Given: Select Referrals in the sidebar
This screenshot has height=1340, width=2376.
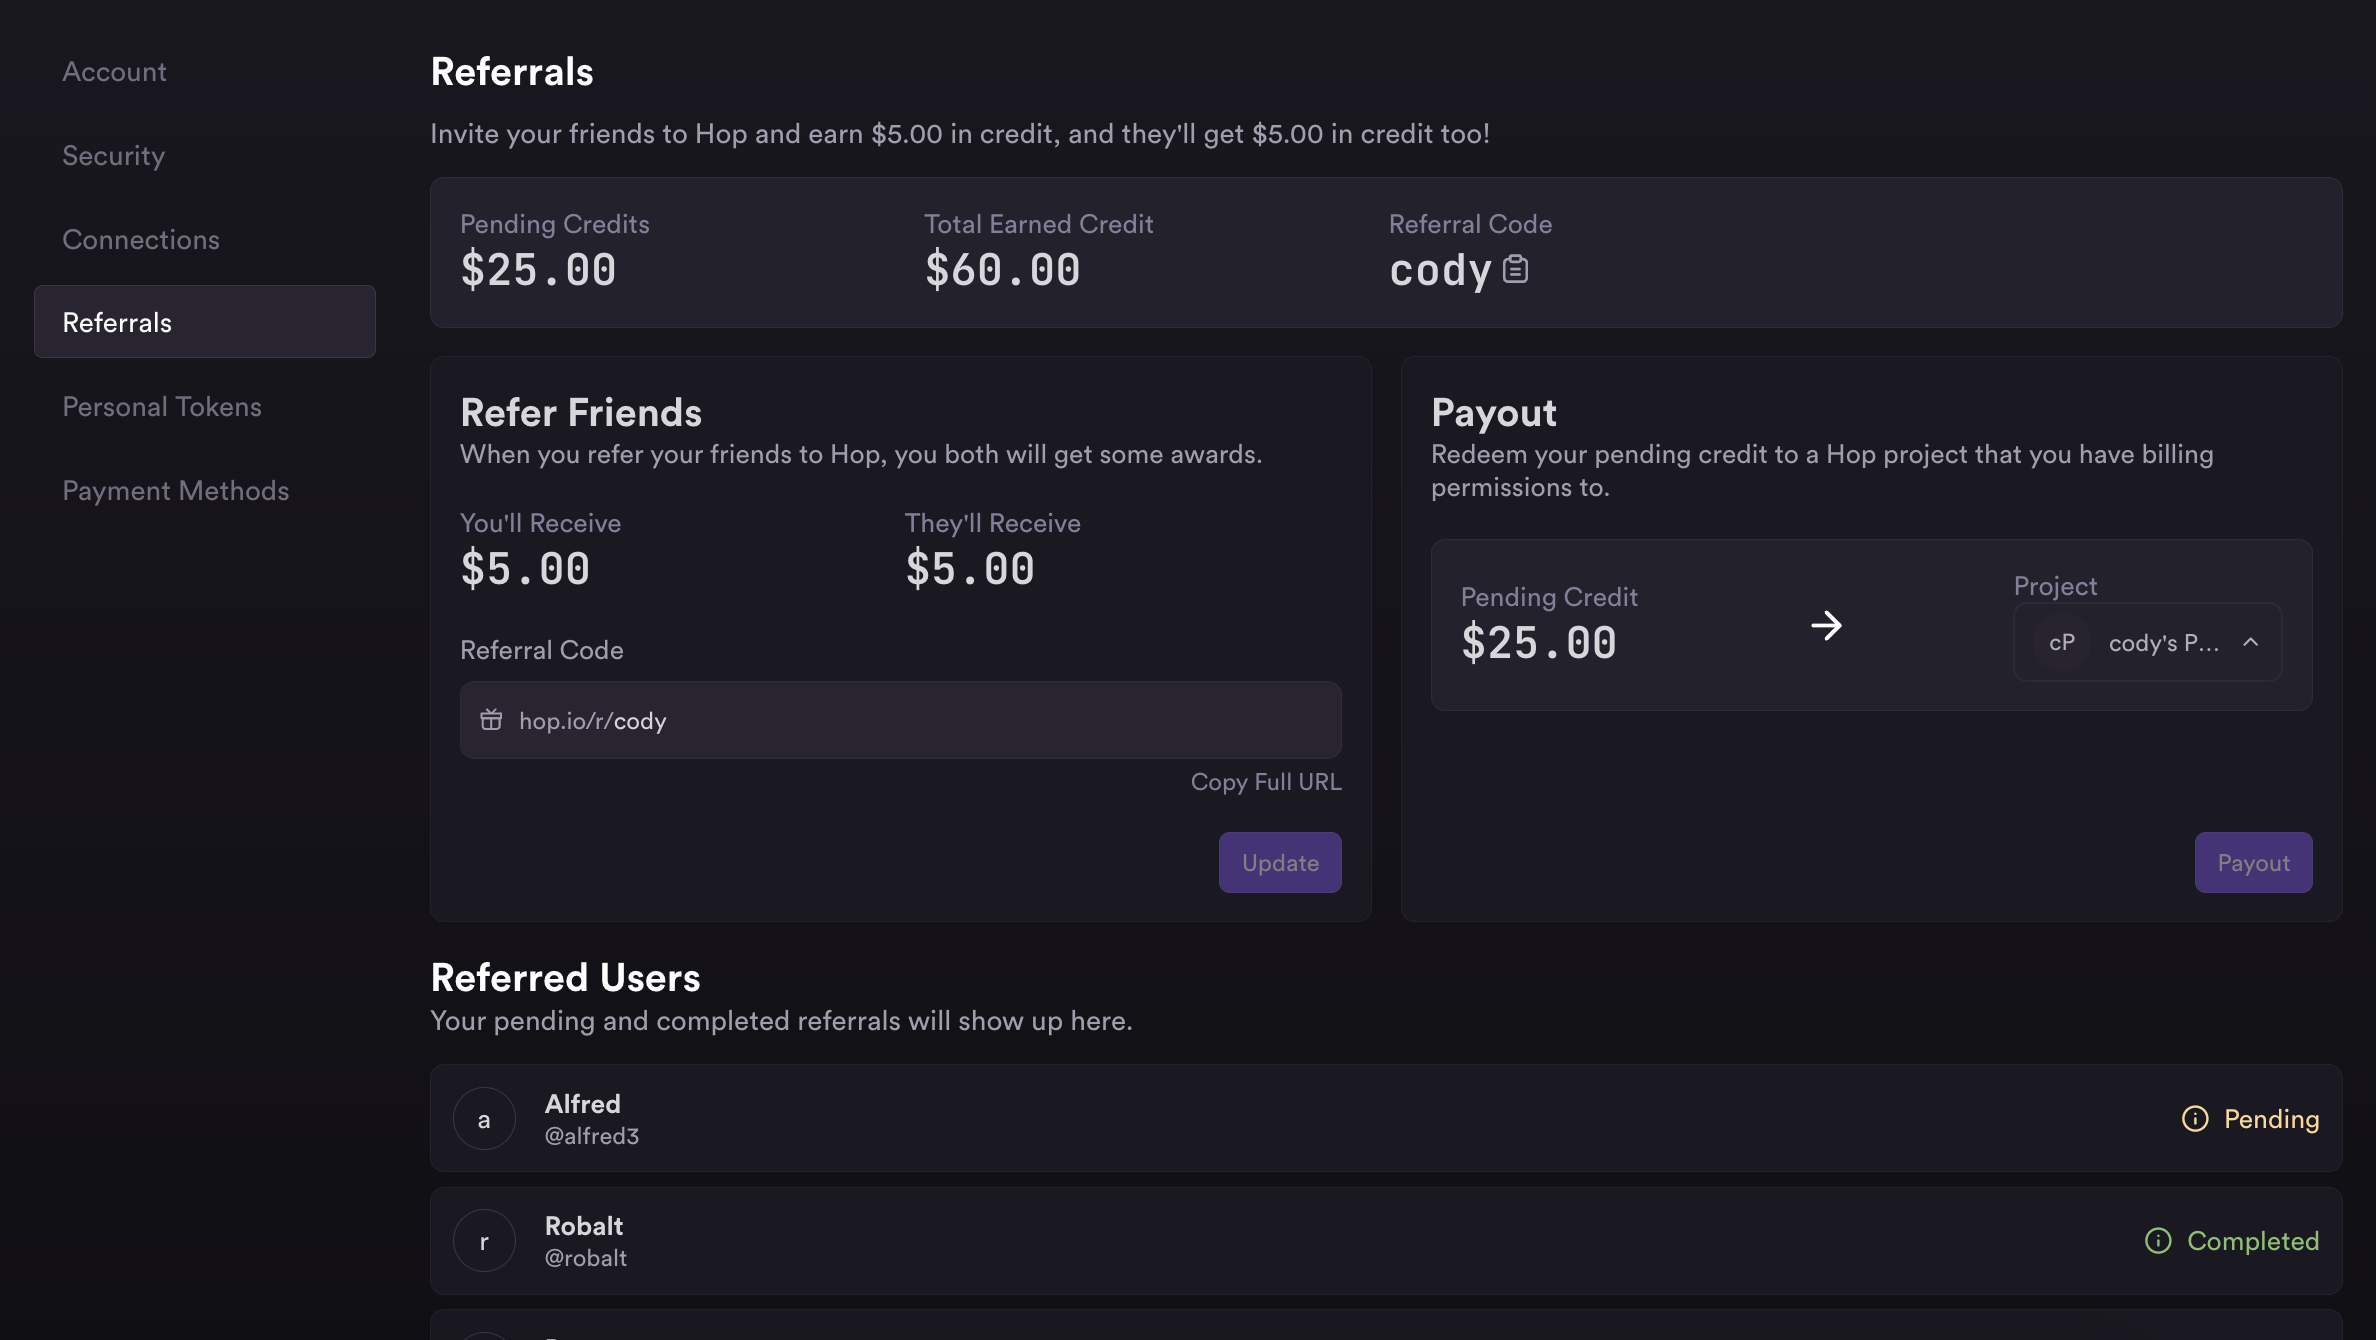Looking at the screenshot, I should [205, 322].
